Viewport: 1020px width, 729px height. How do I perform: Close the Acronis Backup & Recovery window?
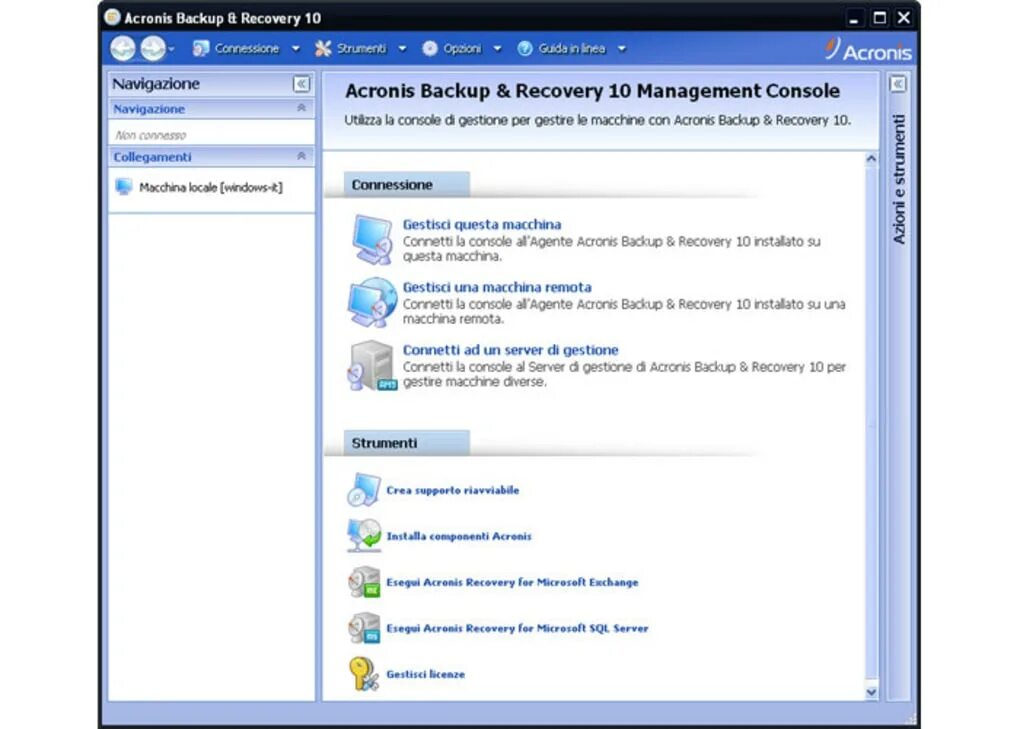point(904,18)
